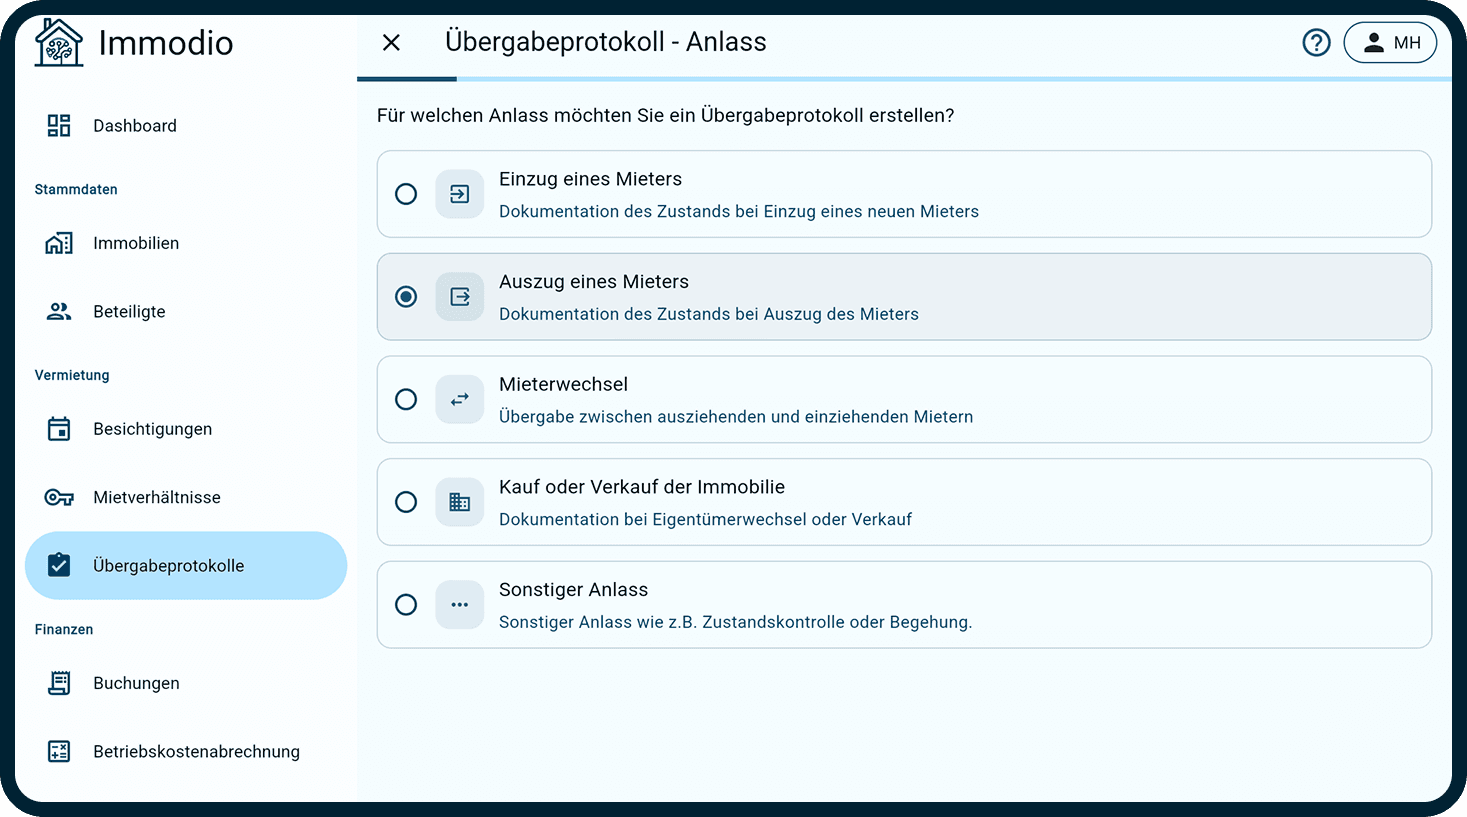The width and height of the screenshot is (1467, 817).
Task: Go to Immobilien in the sidebar
Action: point(186,243)
